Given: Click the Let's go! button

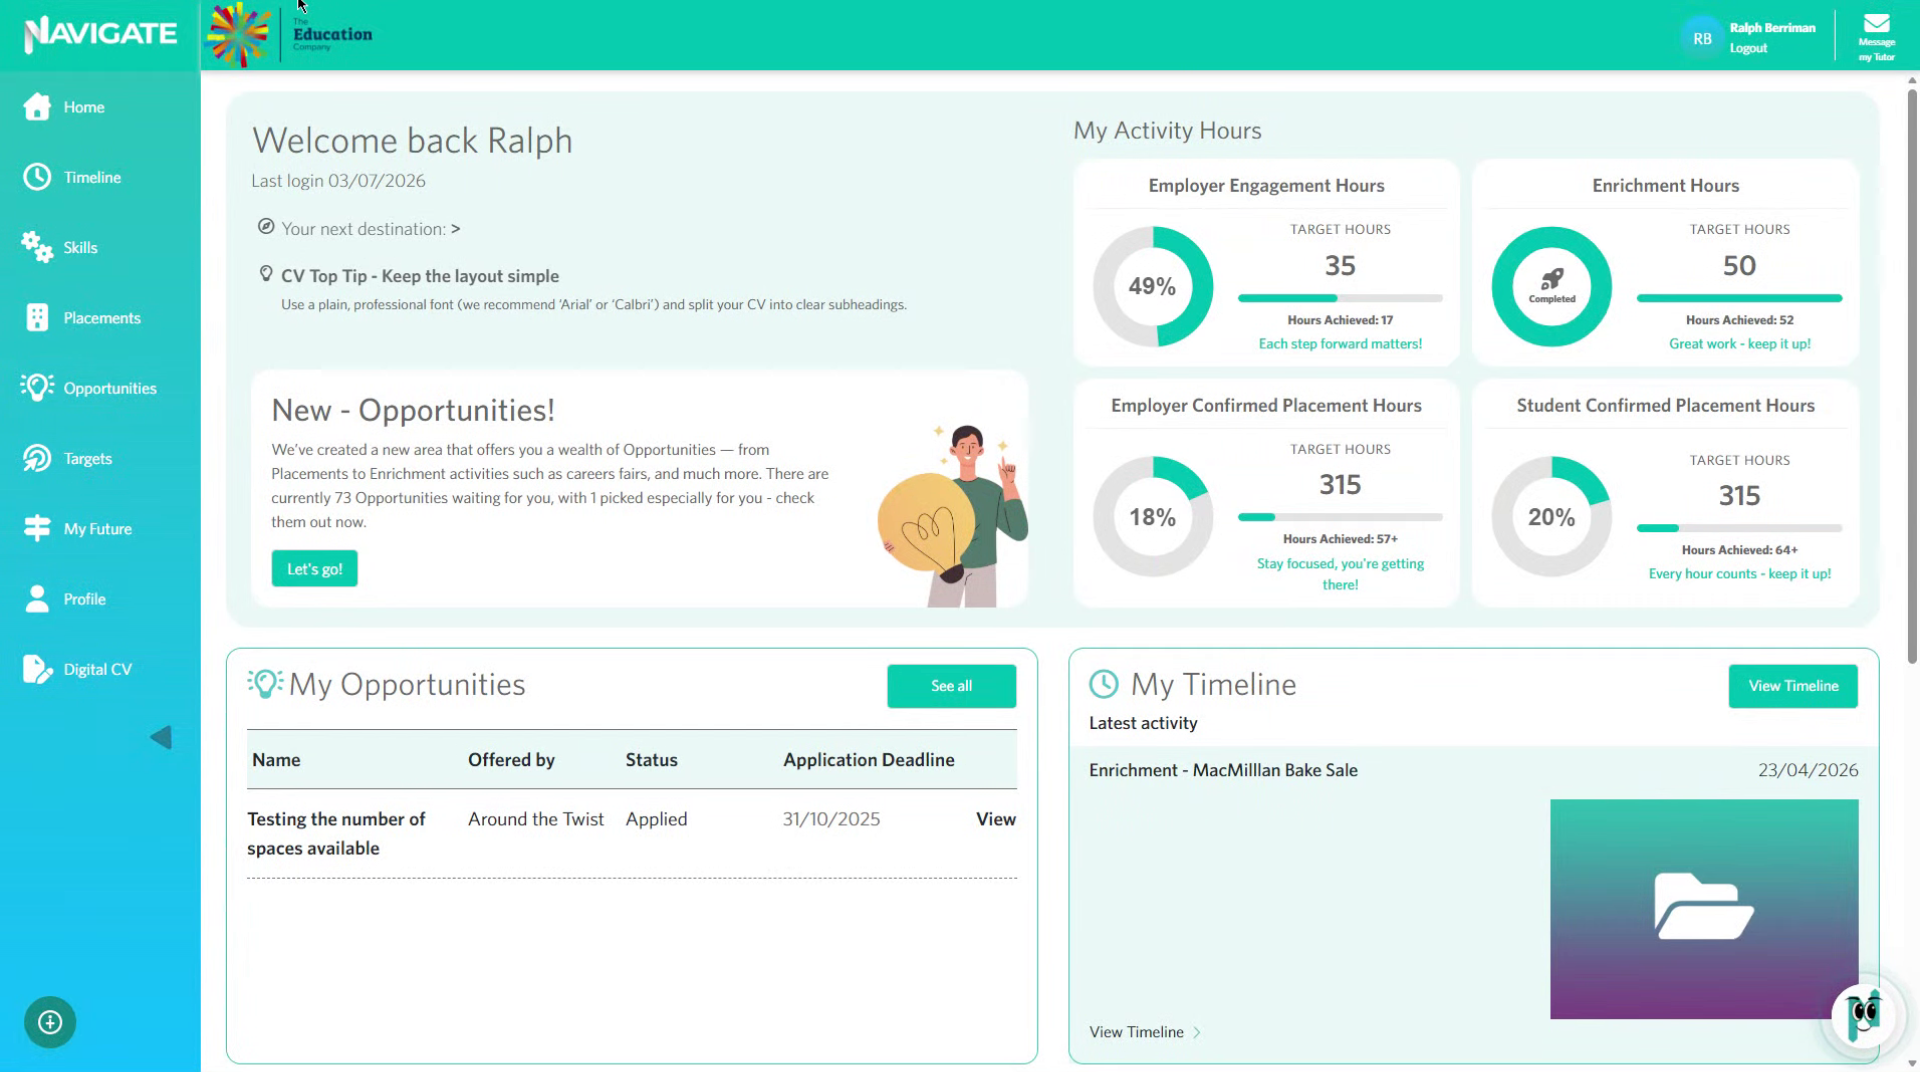Looking at the screenshot, I should pos(314,568).
